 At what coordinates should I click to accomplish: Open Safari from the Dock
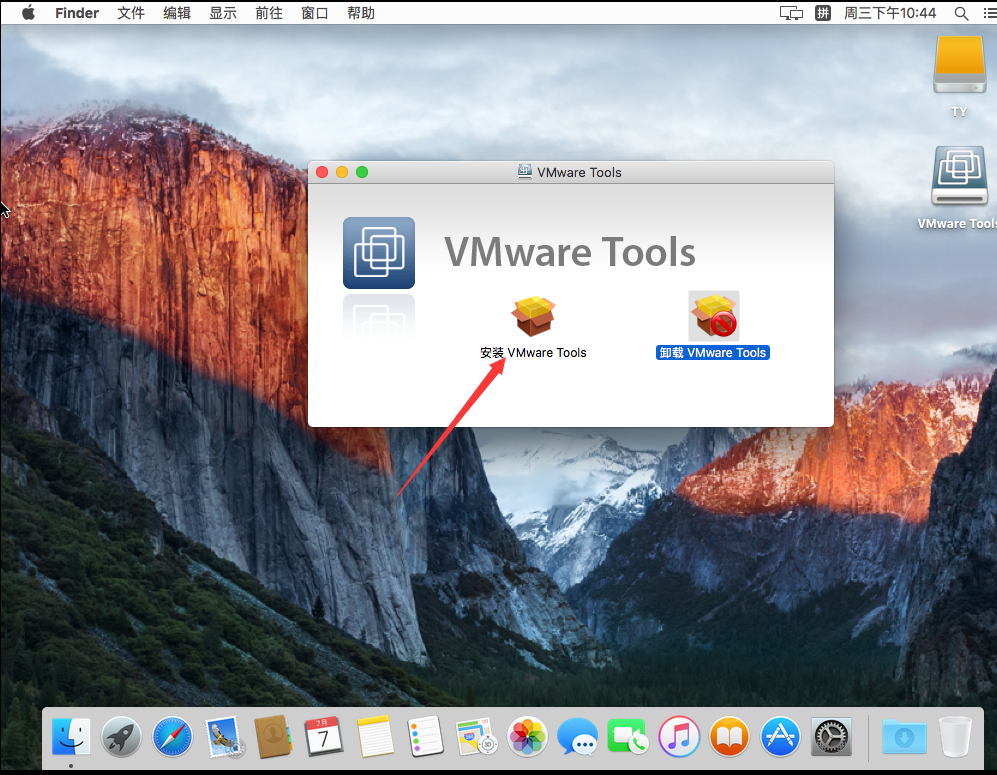172,737
